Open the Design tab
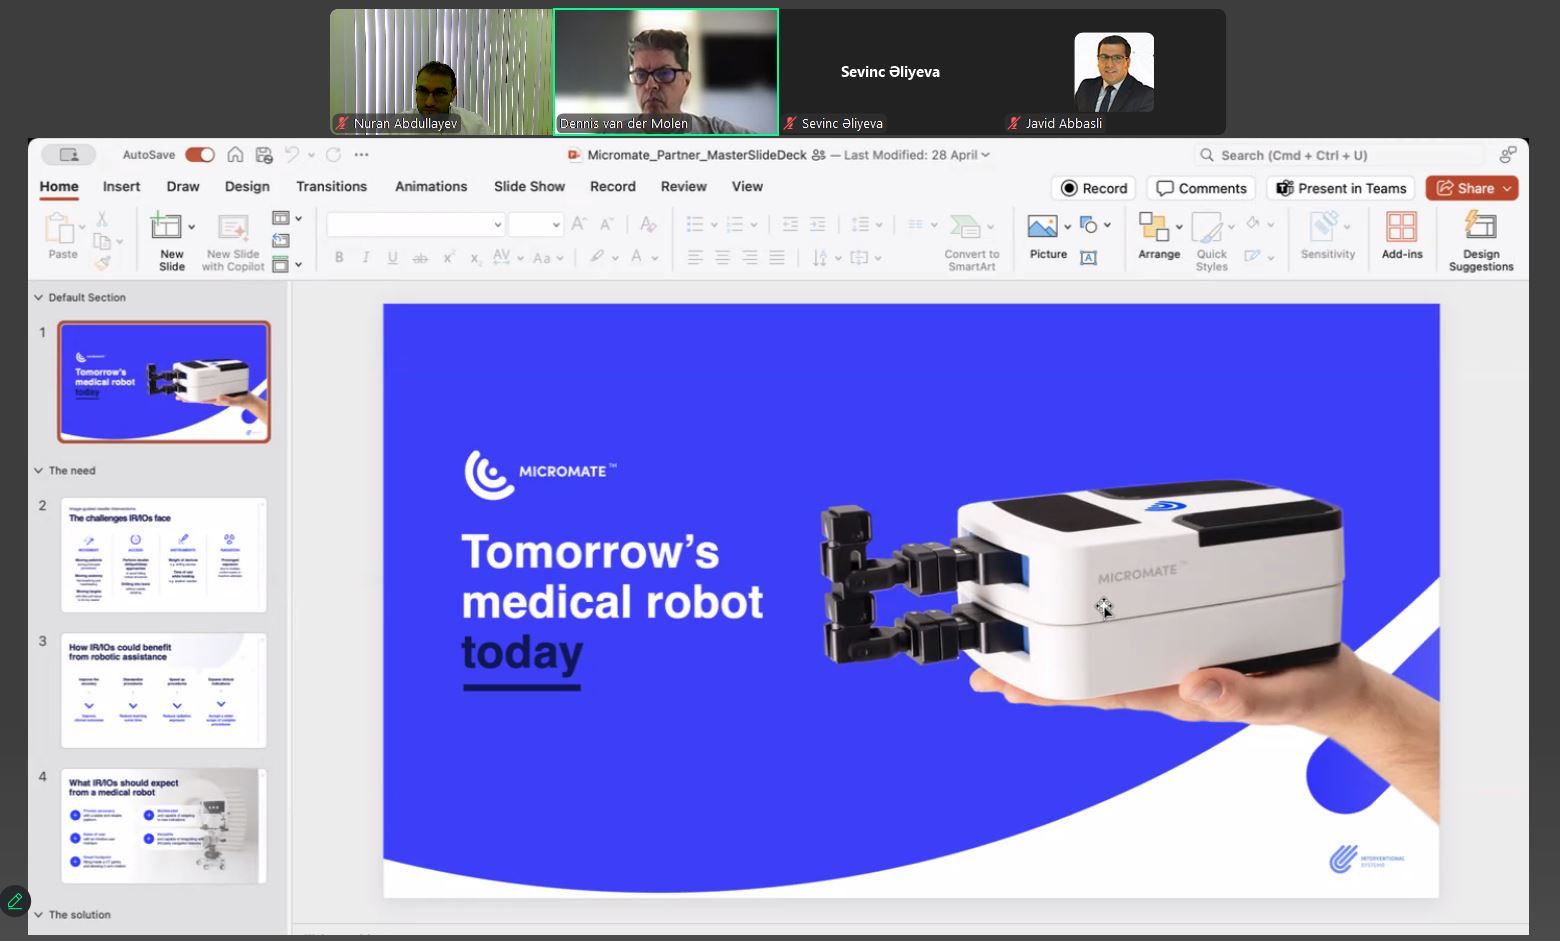1560x941 pixels. pyautogui.click(x=247, y=187)
